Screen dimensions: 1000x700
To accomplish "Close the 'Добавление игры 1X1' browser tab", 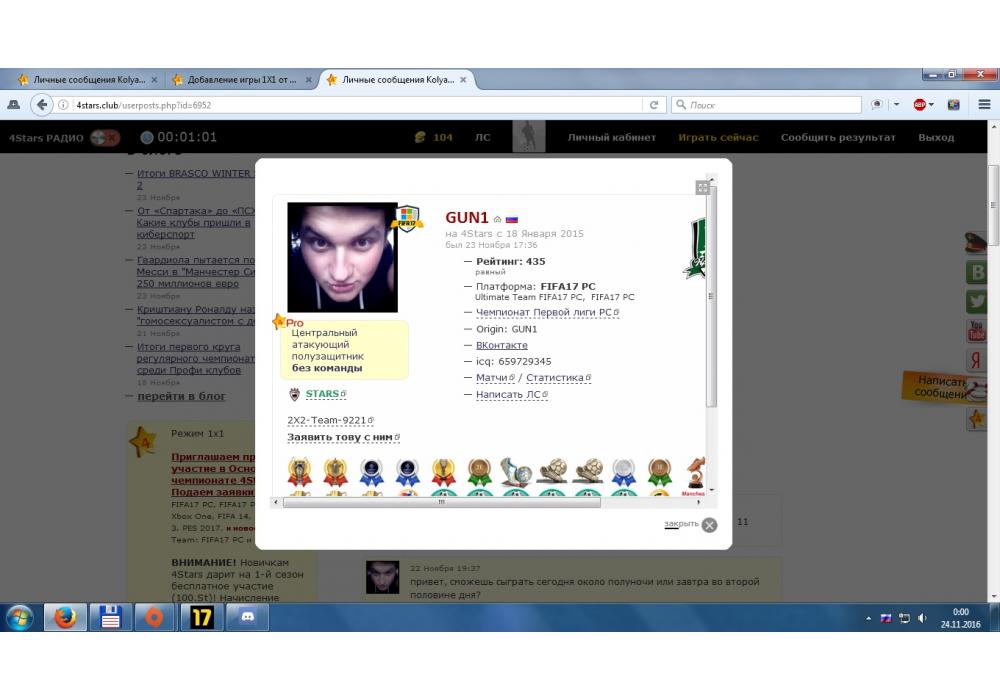I will pos(309,80).
